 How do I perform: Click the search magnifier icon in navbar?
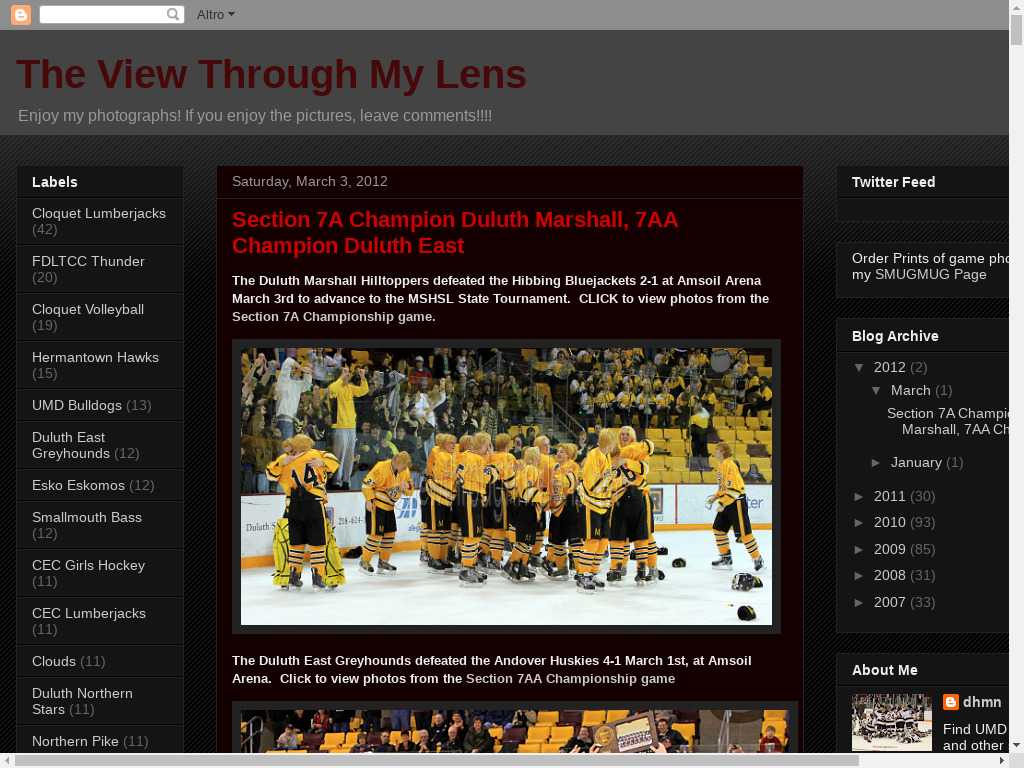point(173,15)
